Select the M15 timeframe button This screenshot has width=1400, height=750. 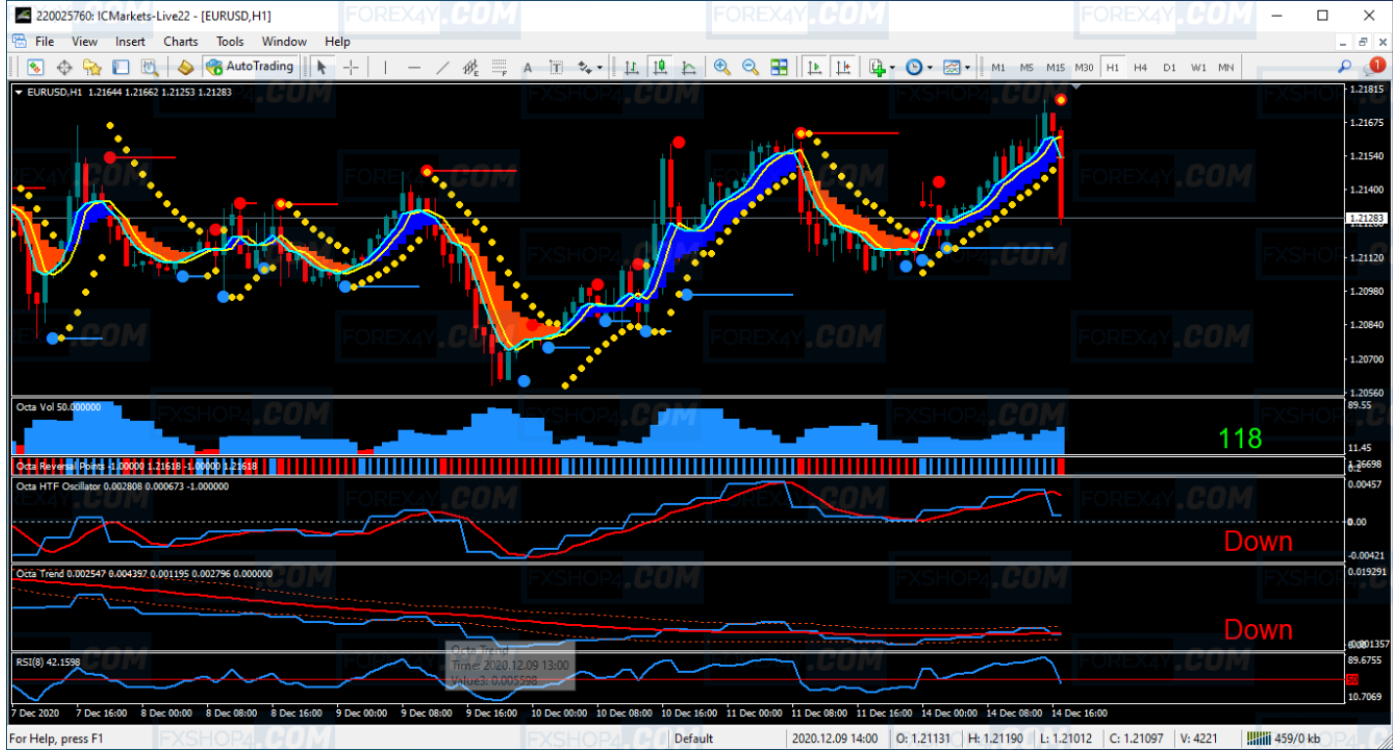[1056, 68]
